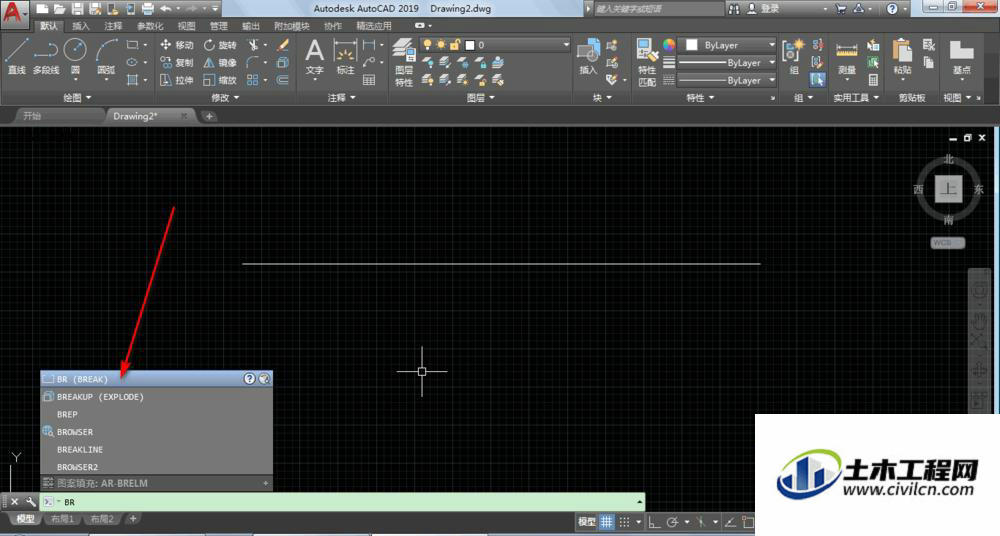Screen dimensions: 1000x536
Task: Select the Line (直线) tool
Action: 17,56
